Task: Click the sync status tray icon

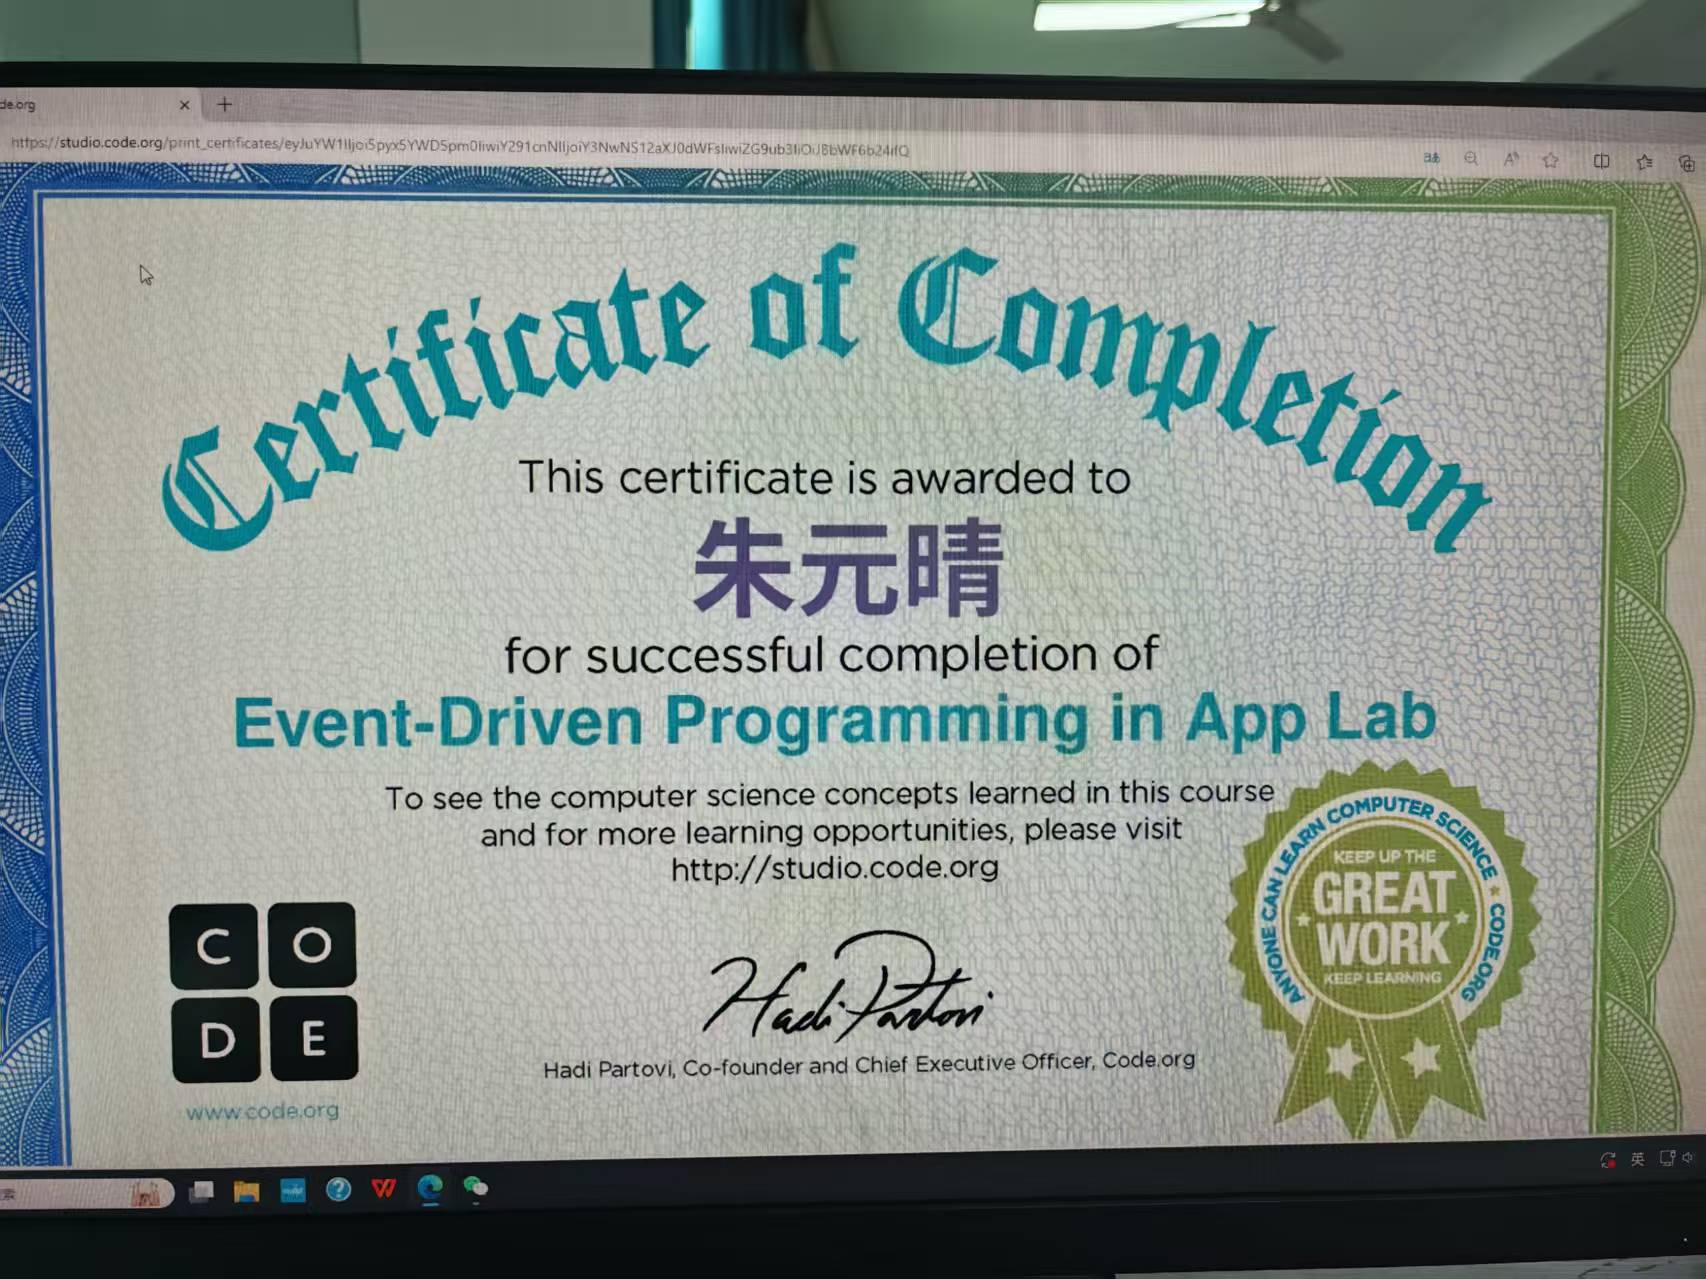Action: click(1608, 1160)
